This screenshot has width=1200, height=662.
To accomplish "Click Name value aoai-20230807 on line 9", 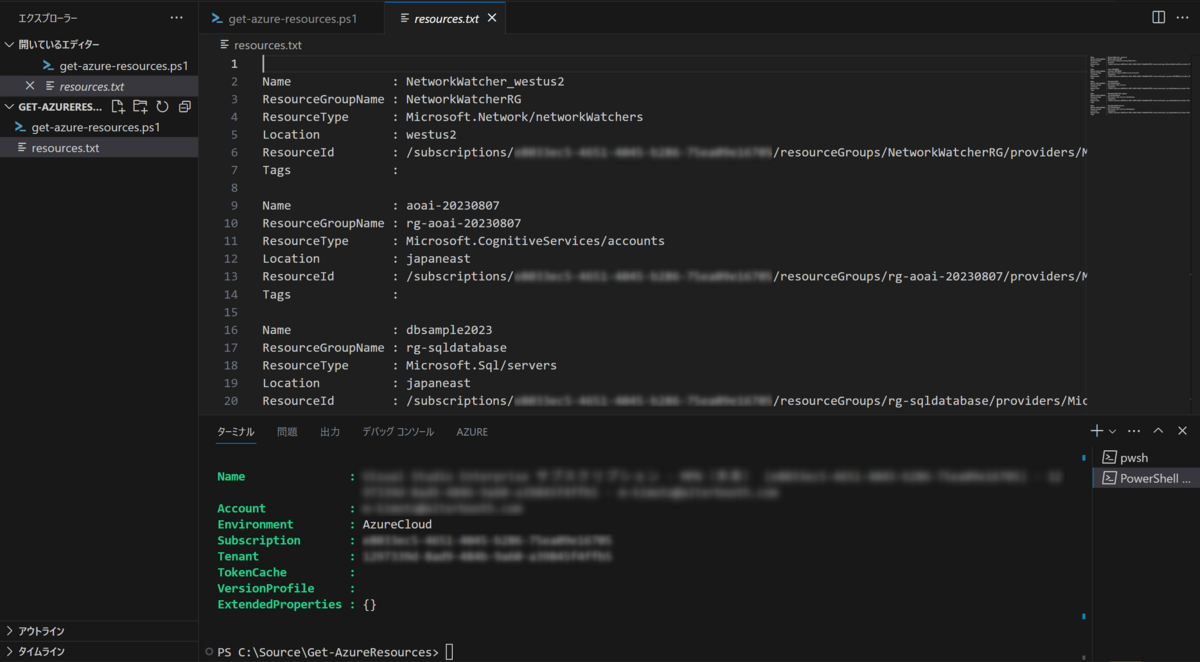I will 453,205.
